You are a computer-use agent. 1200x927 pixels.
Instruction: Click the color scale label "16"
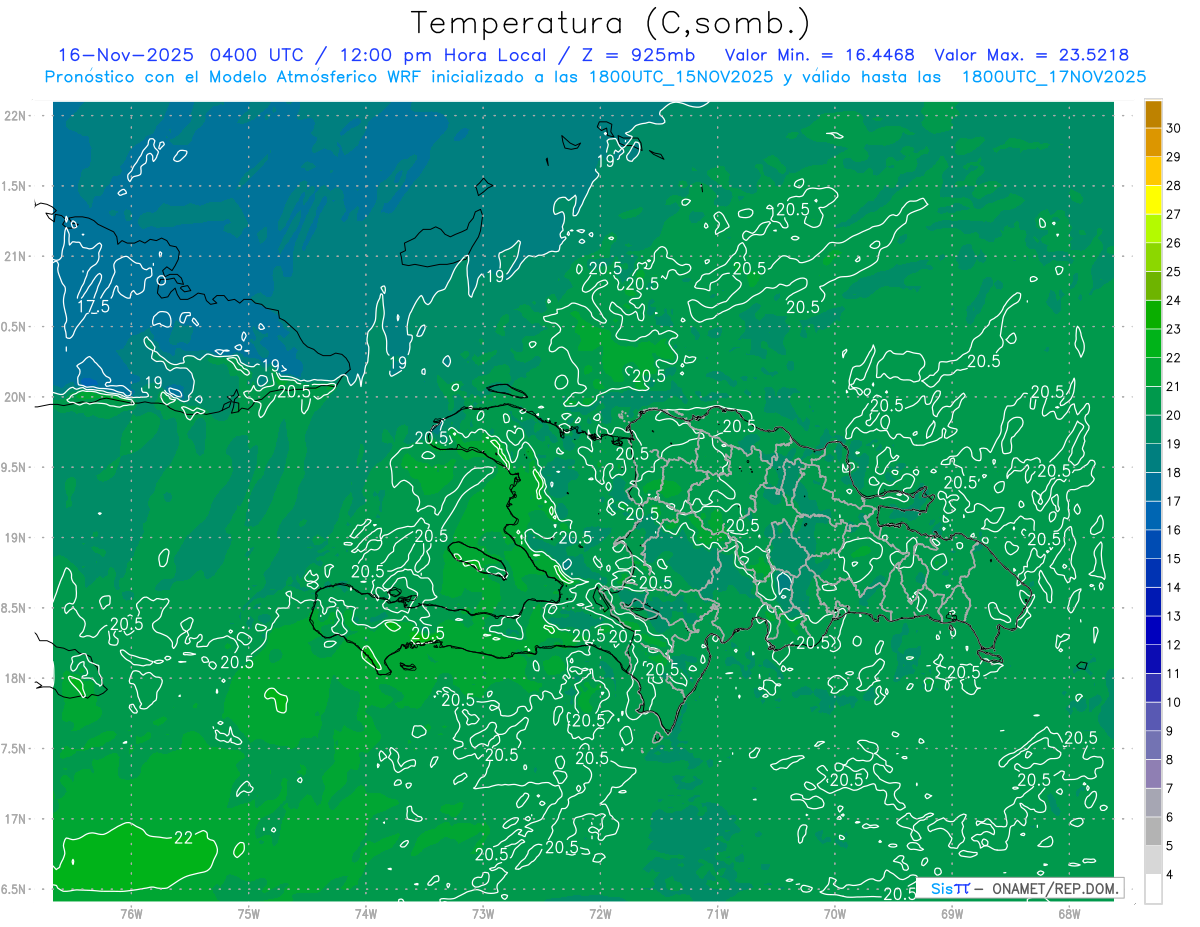(x=1174, y=530)
